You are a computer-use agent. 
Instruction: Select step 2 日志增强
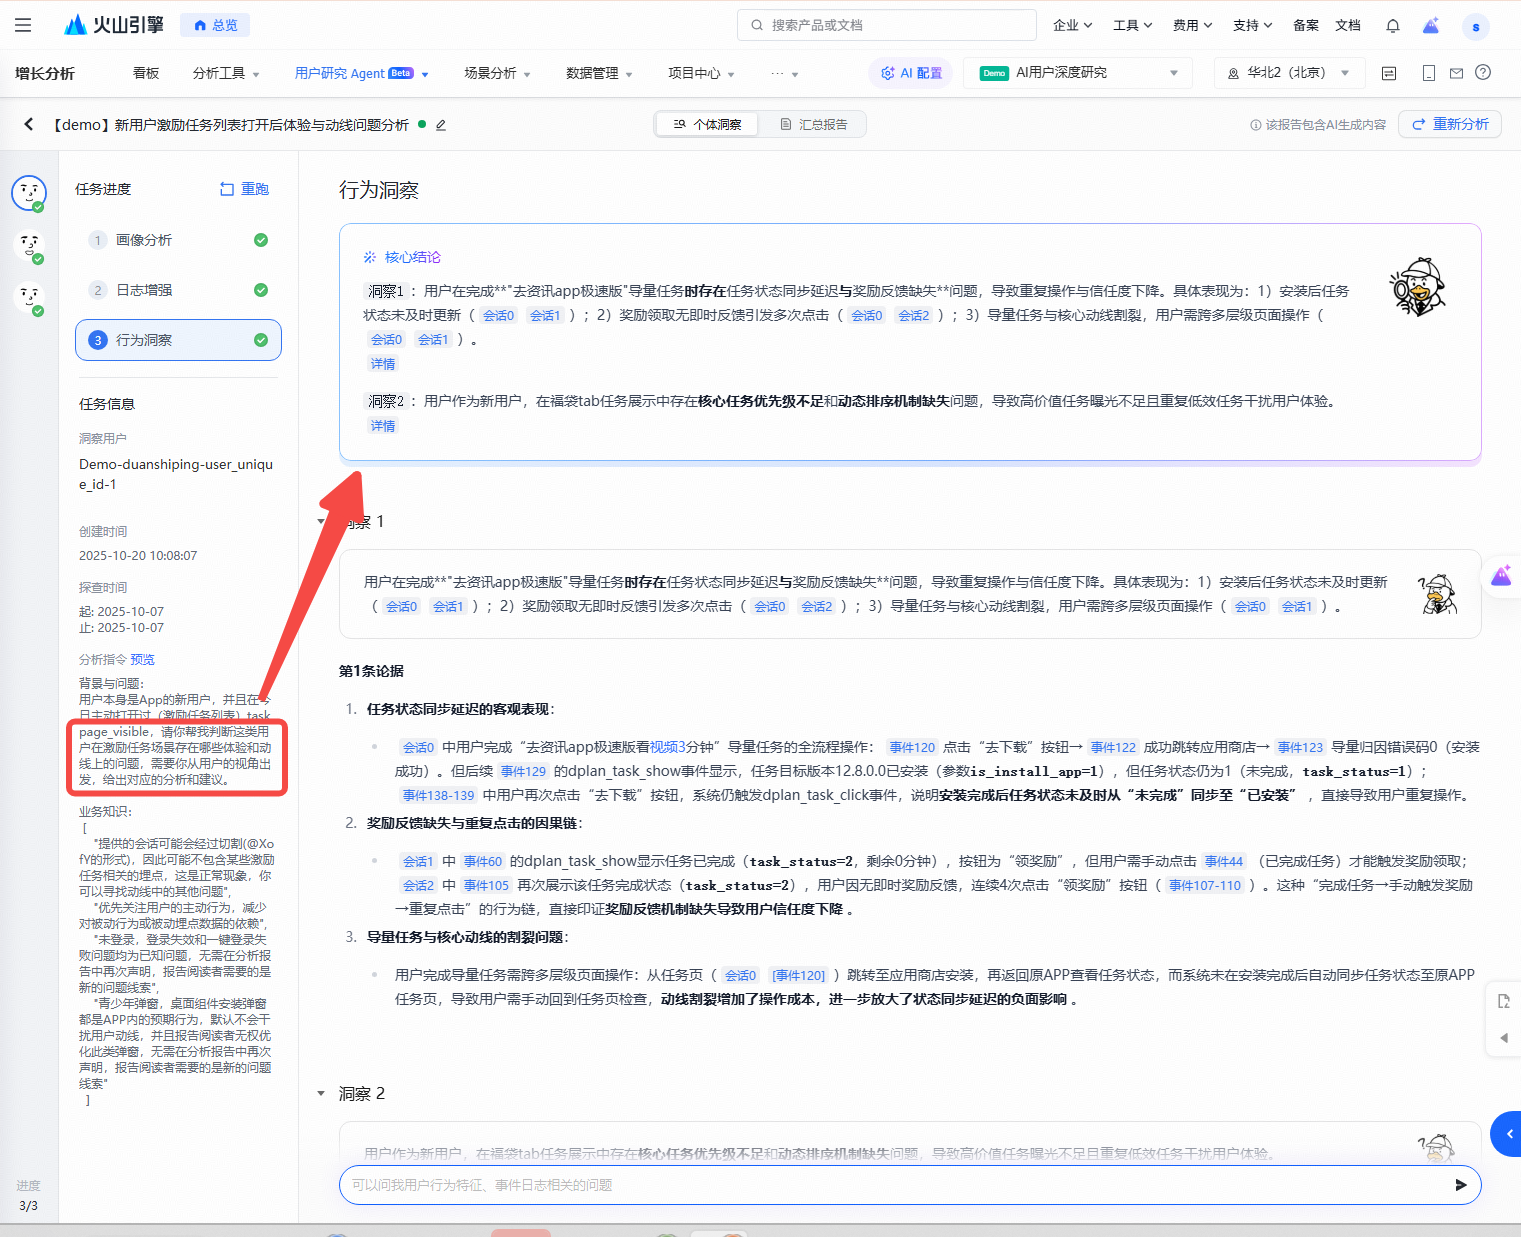click(178, 290)
